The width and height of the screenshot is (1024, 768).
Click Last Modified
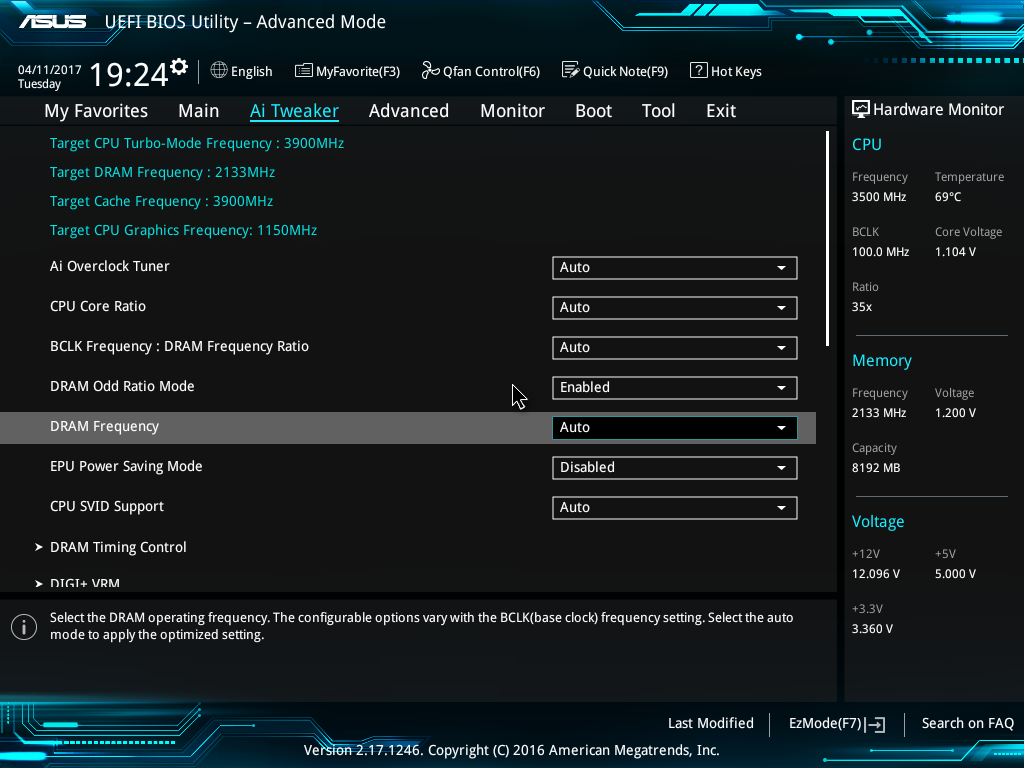711,723
